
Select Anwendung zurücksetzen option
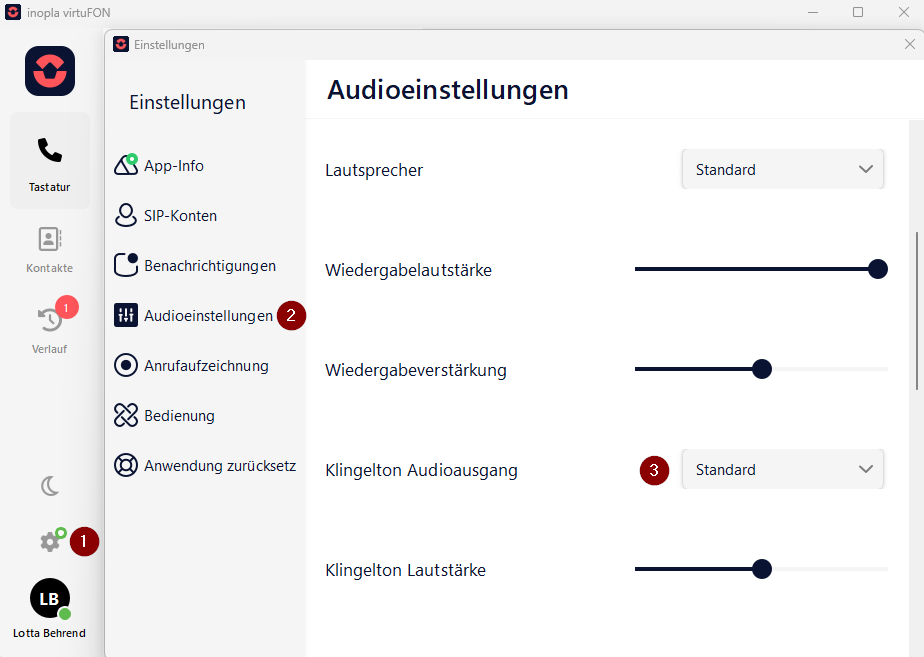[x=205, y=465]
